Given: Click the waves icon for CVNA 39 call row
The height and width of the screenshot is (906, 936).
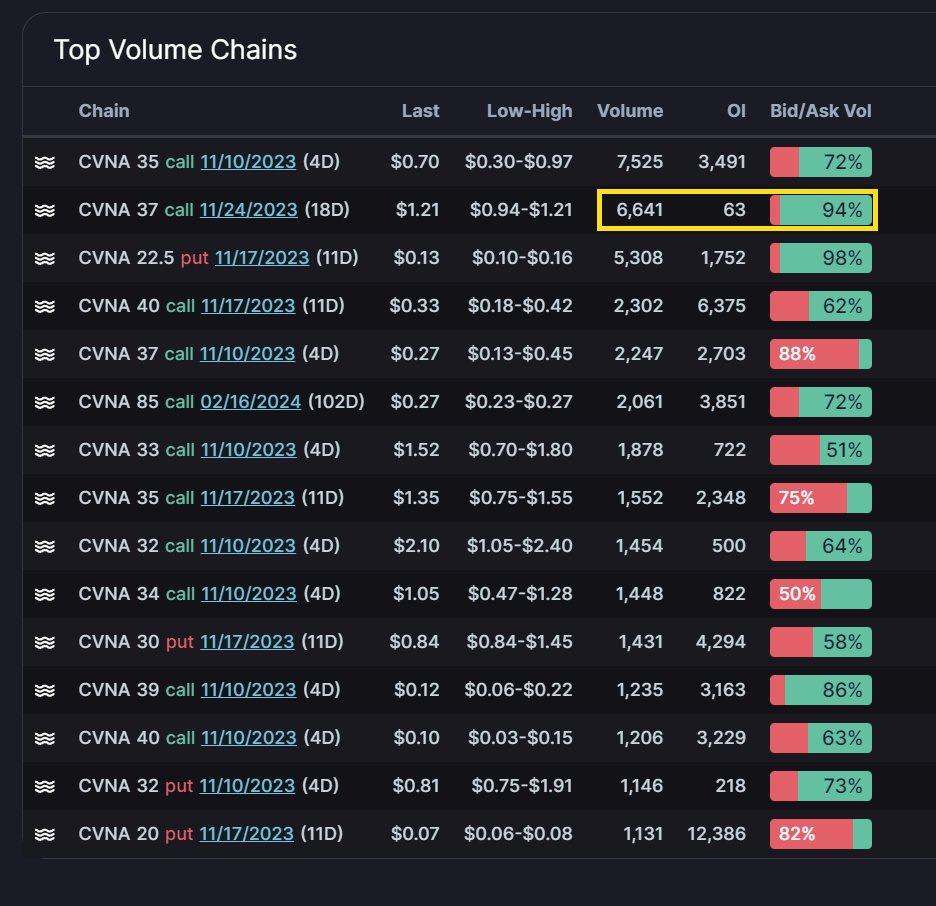Looking at the screenshot, I should pos(45,690).
